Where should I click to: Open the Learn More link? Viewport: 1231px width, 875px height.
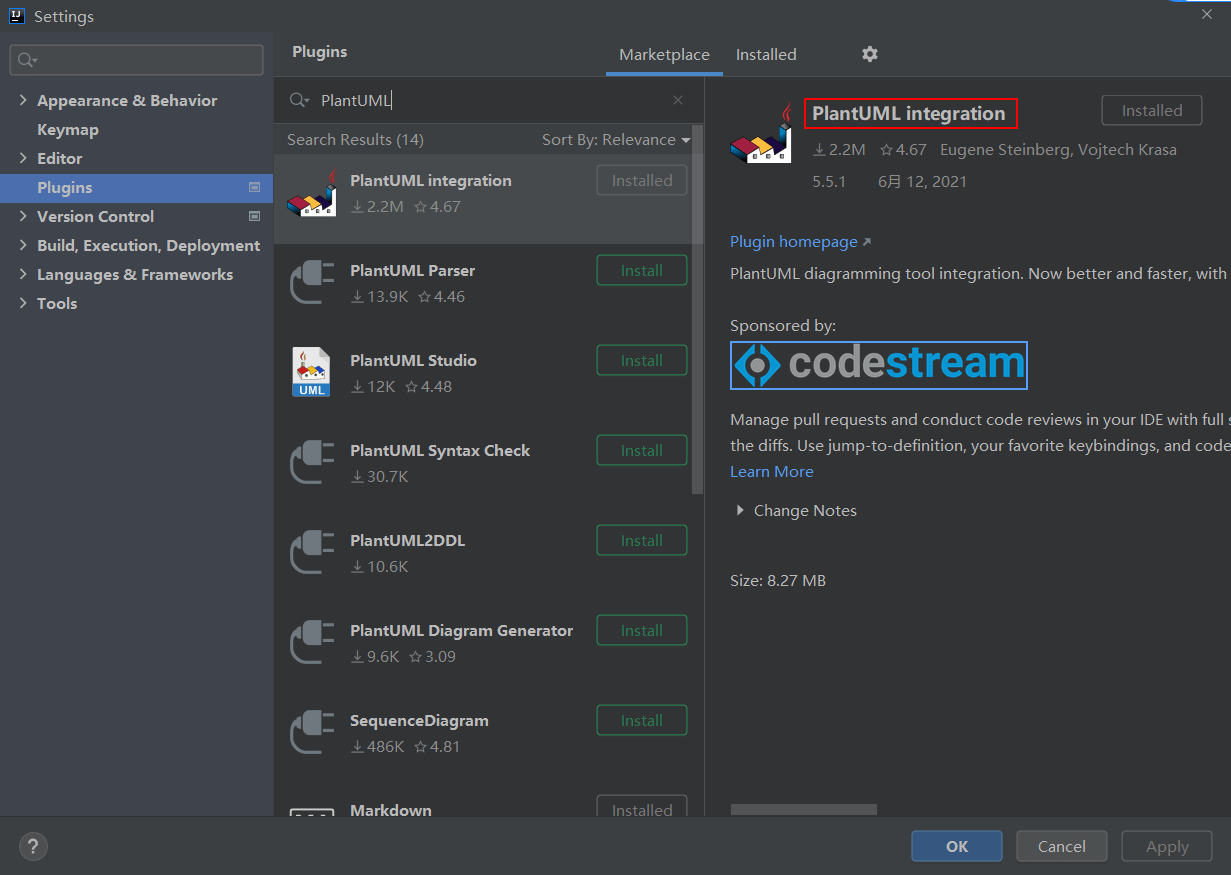tap(772, 471)
